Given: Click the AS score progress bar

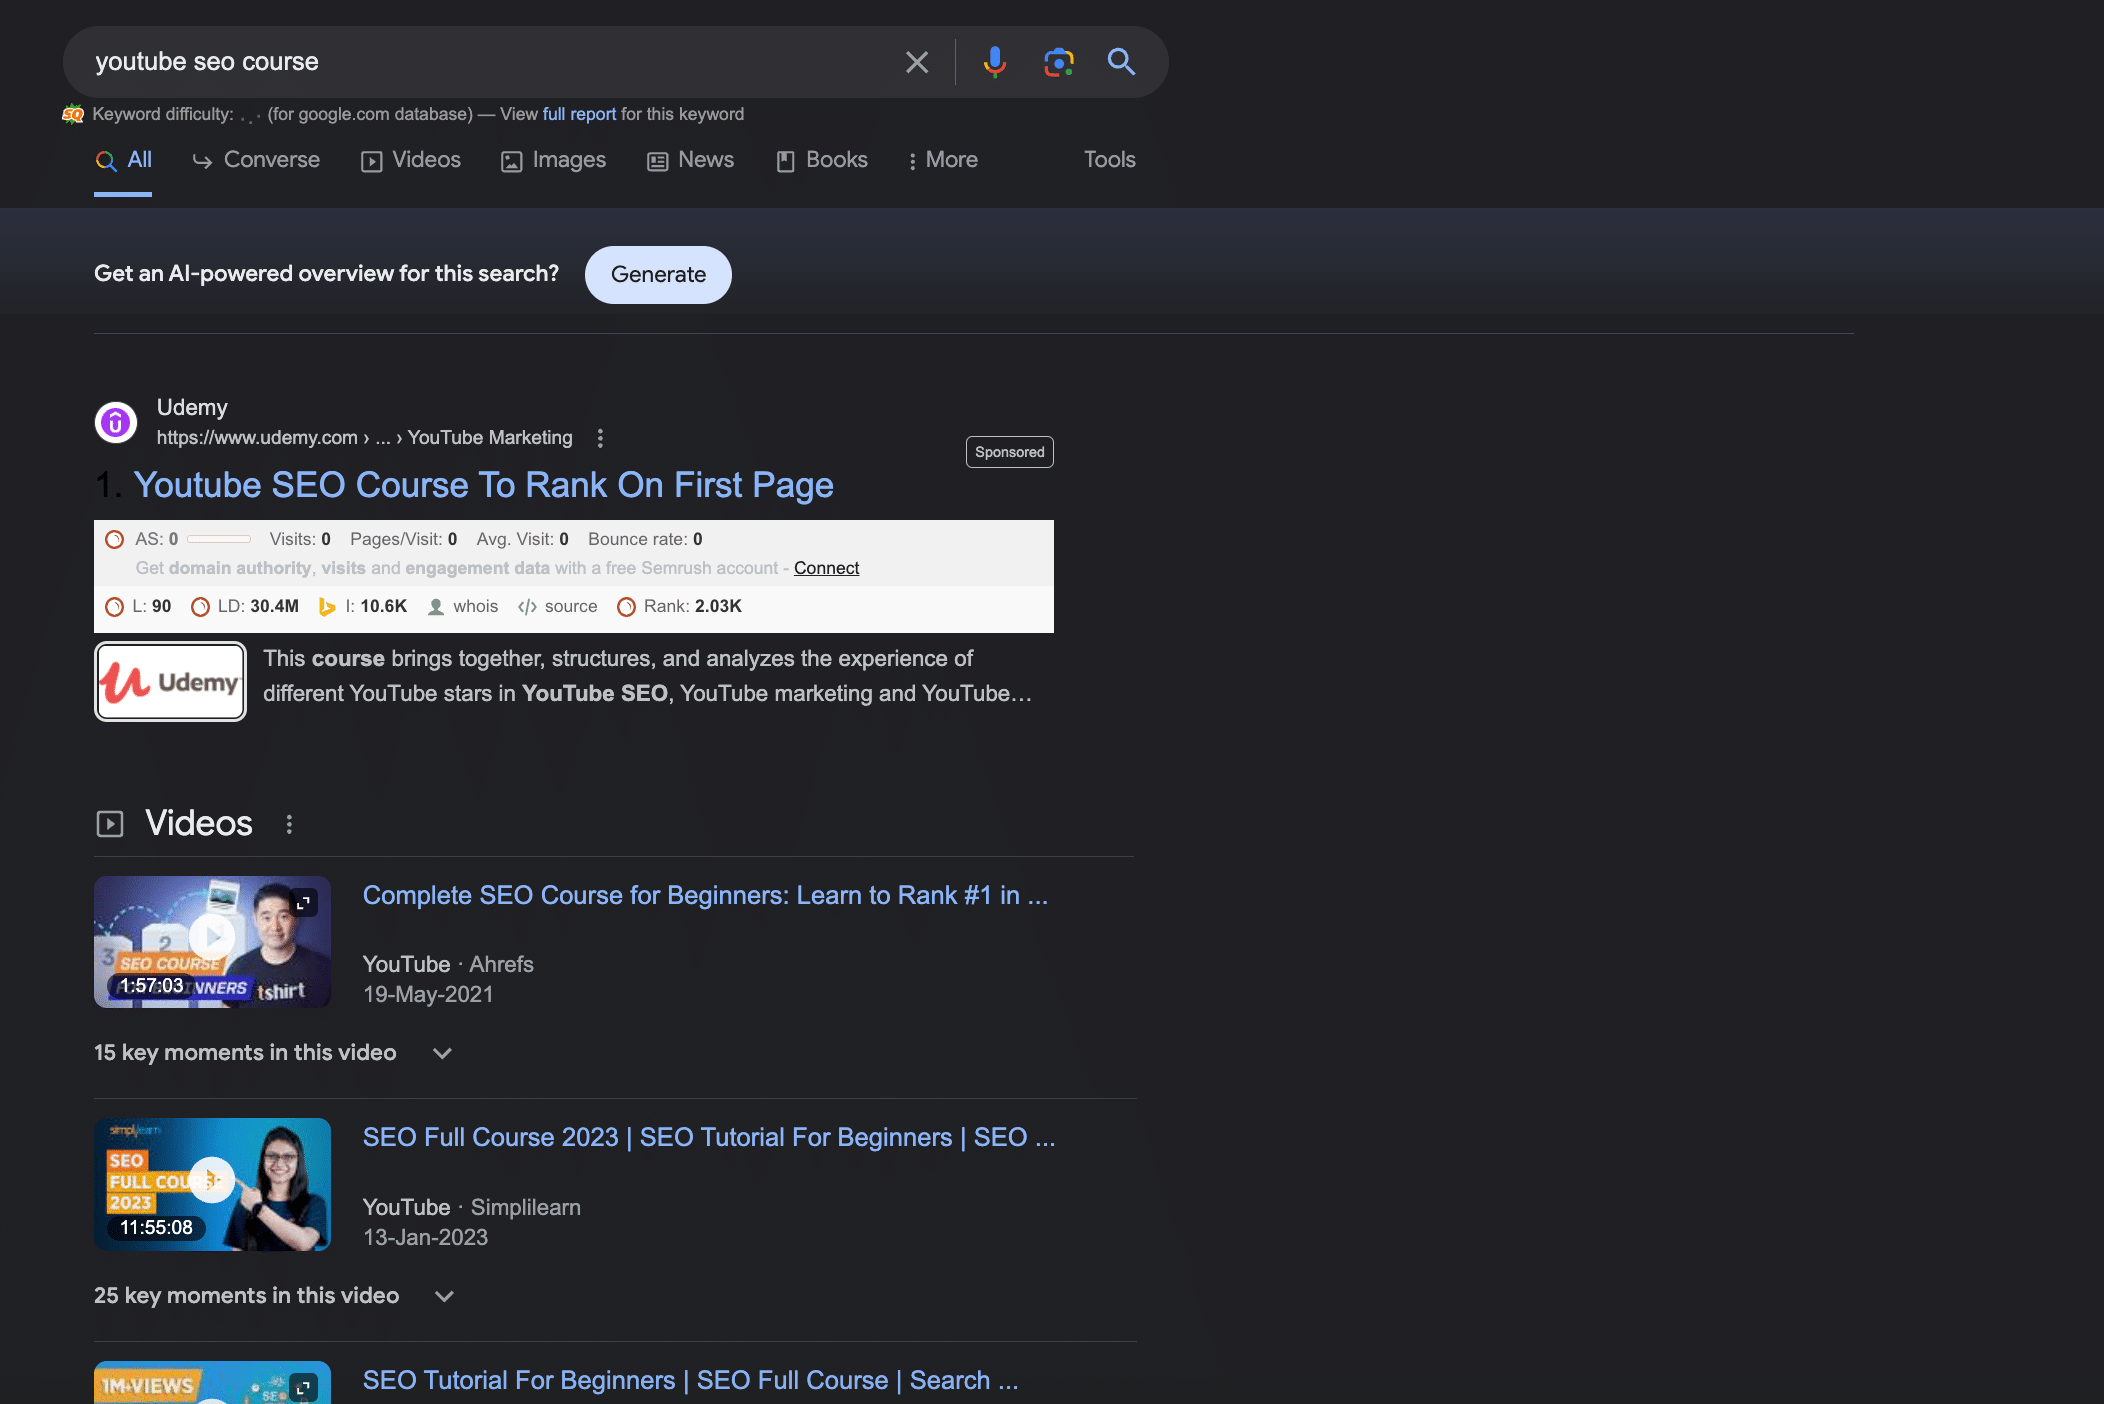Looking at the screenshot, I should click(218, 539).
